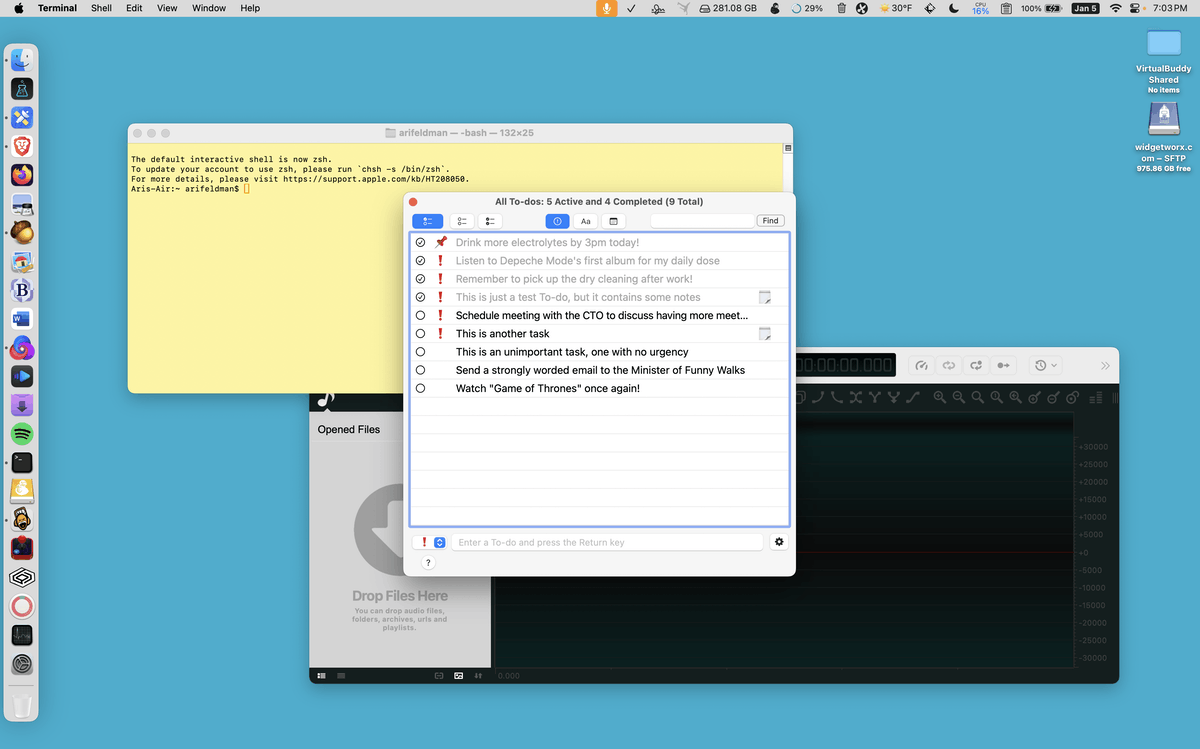1200x749 pixels.
Task: Click the crossfade X-shaped icon in audio editor
Action: pos(855,397)
